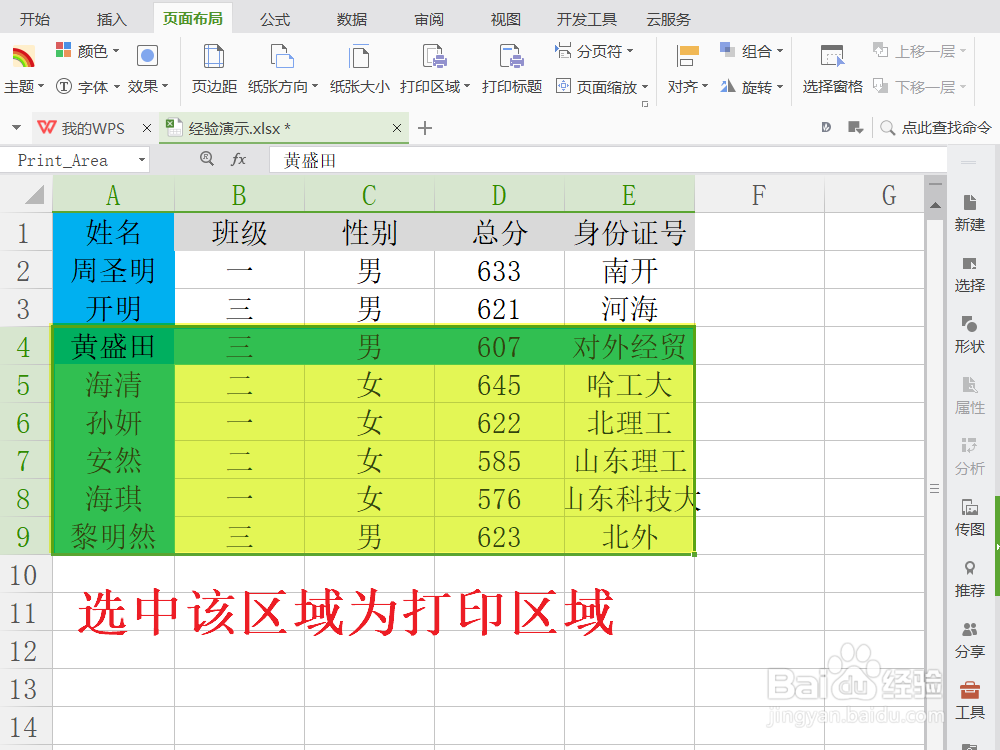Open the Print_Area name box dropdown
This screenshot has height=750, width=1000.
(x=141, y=159)
